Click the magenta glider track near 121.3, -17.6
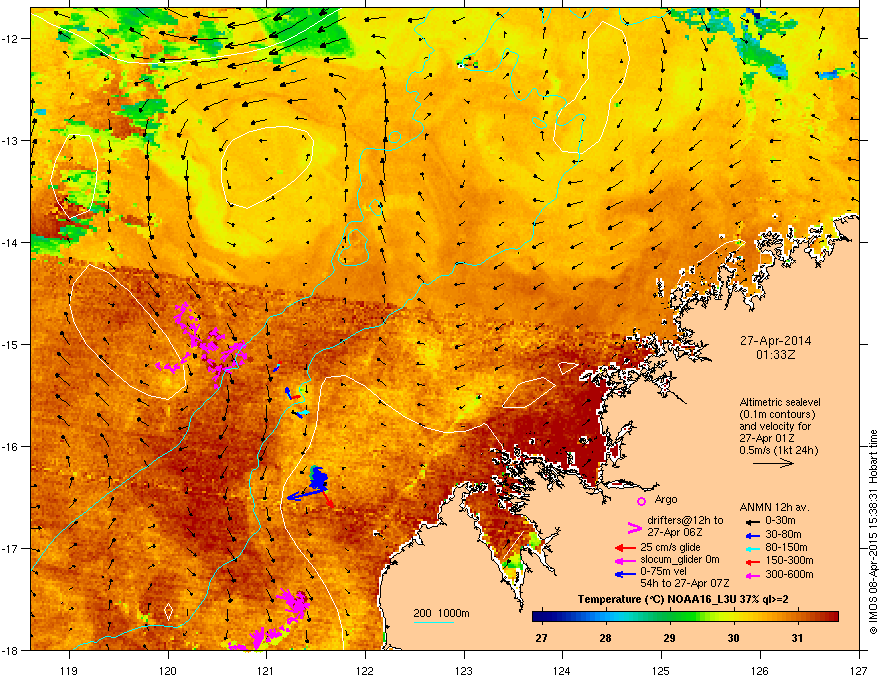This screenshot has height=680, width=880. pos(294,603)
